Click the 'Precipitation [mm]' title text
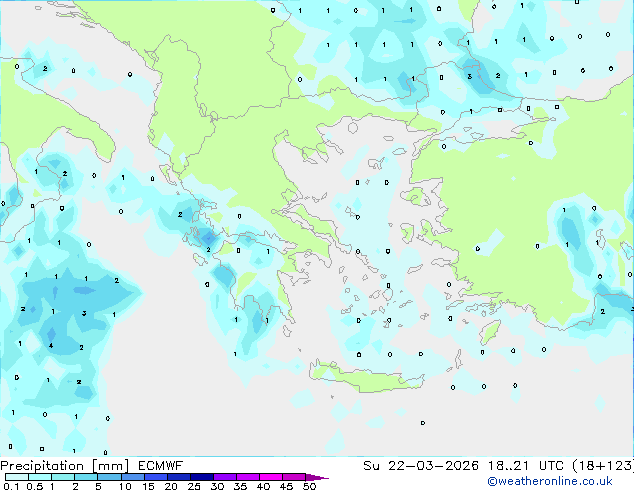The image size is (634, 490). coord(65,466)
